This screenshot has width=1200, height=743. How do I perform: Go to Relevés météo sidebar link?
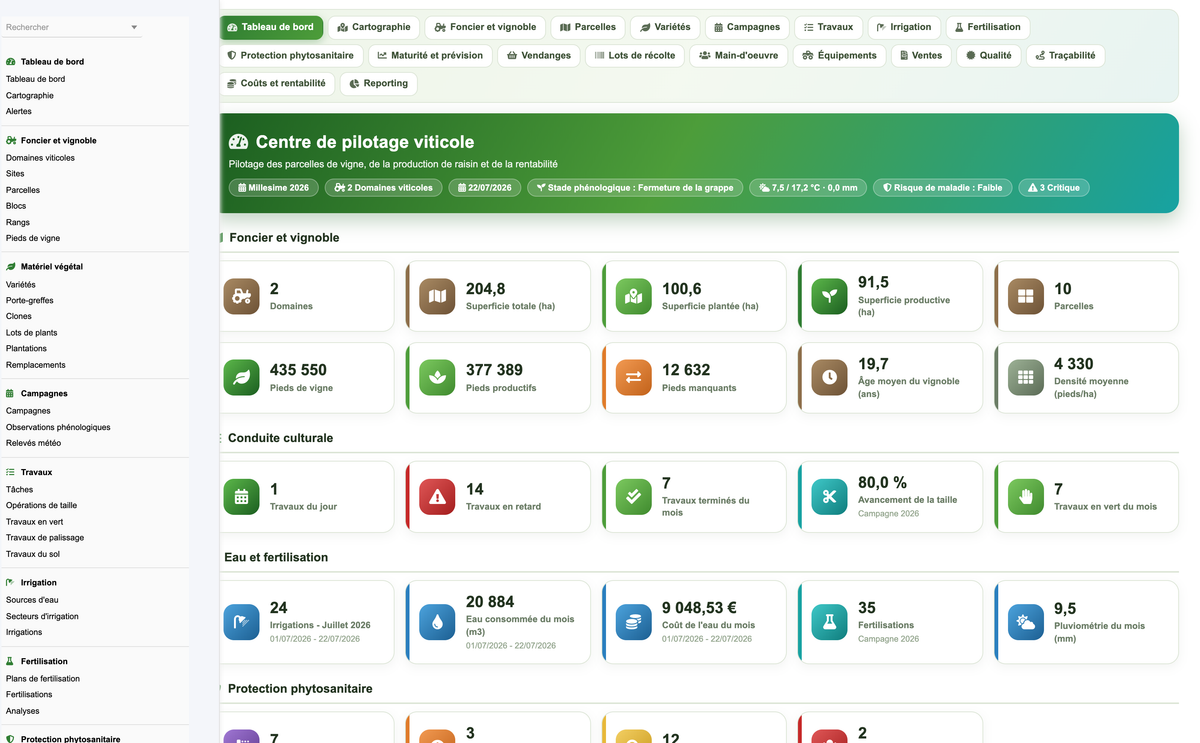33,443
